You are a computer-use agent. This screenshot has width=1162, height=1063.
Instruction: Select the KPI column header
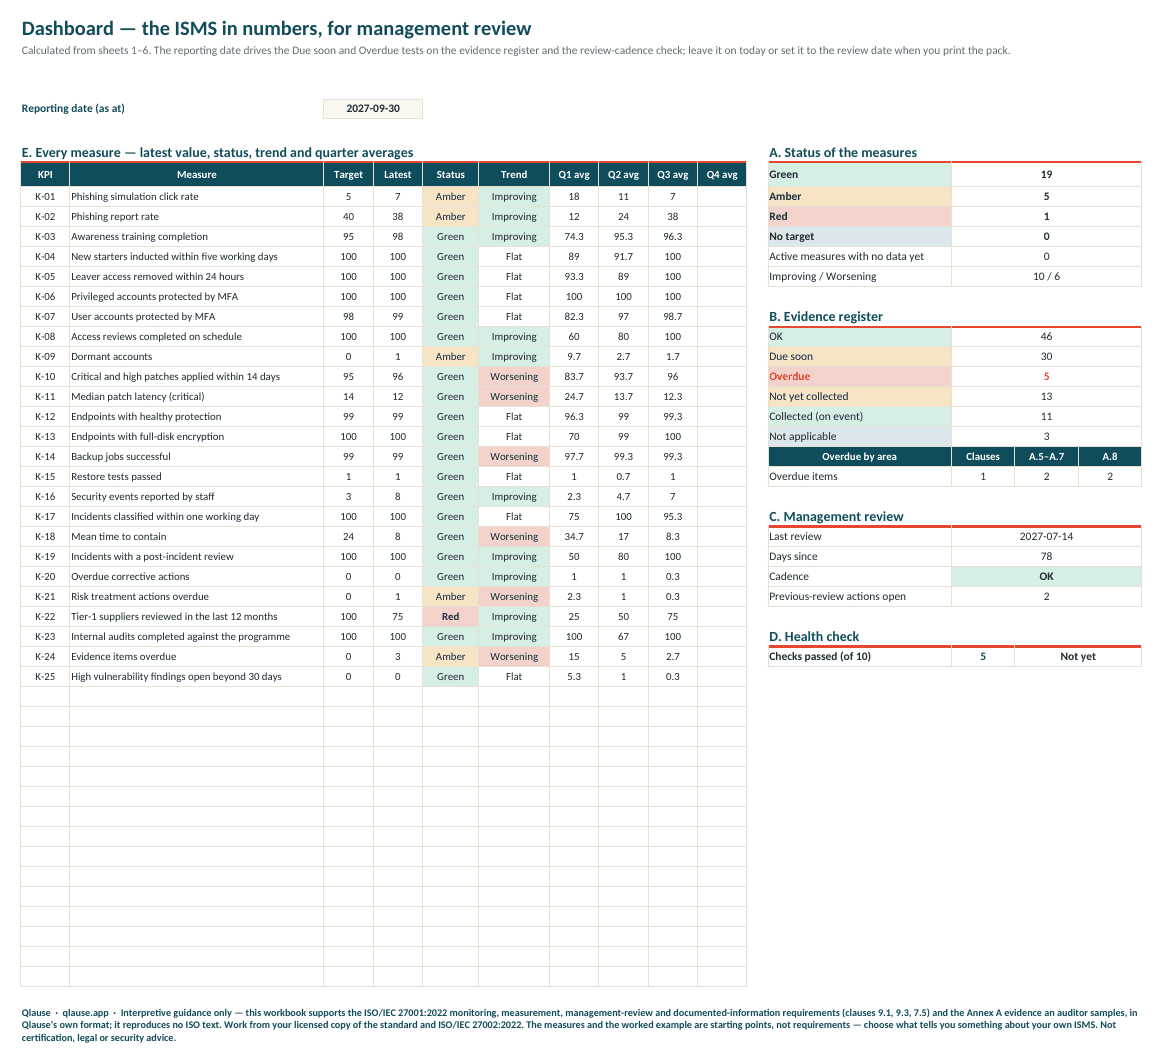(44, 174)
